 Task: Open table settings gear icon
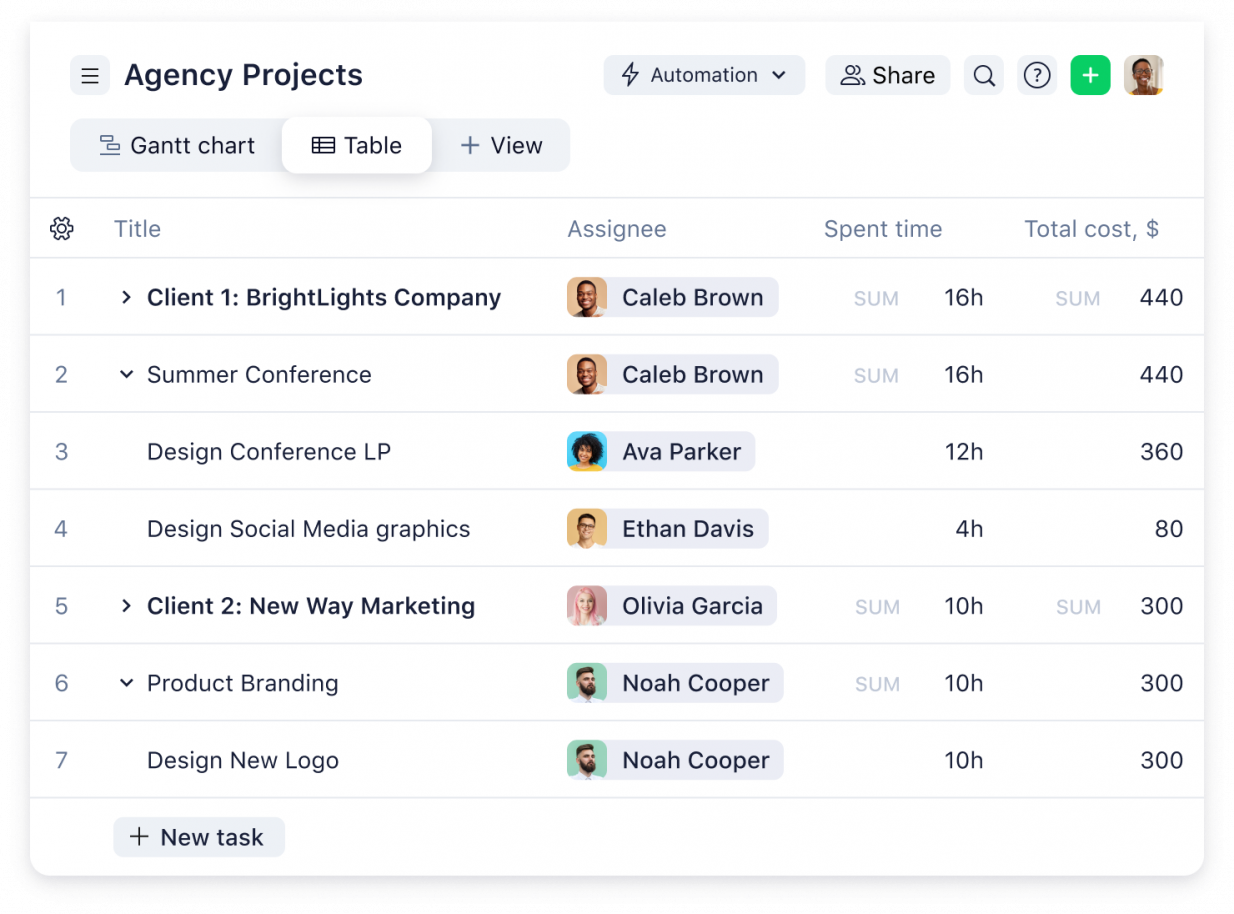[62, 229]
